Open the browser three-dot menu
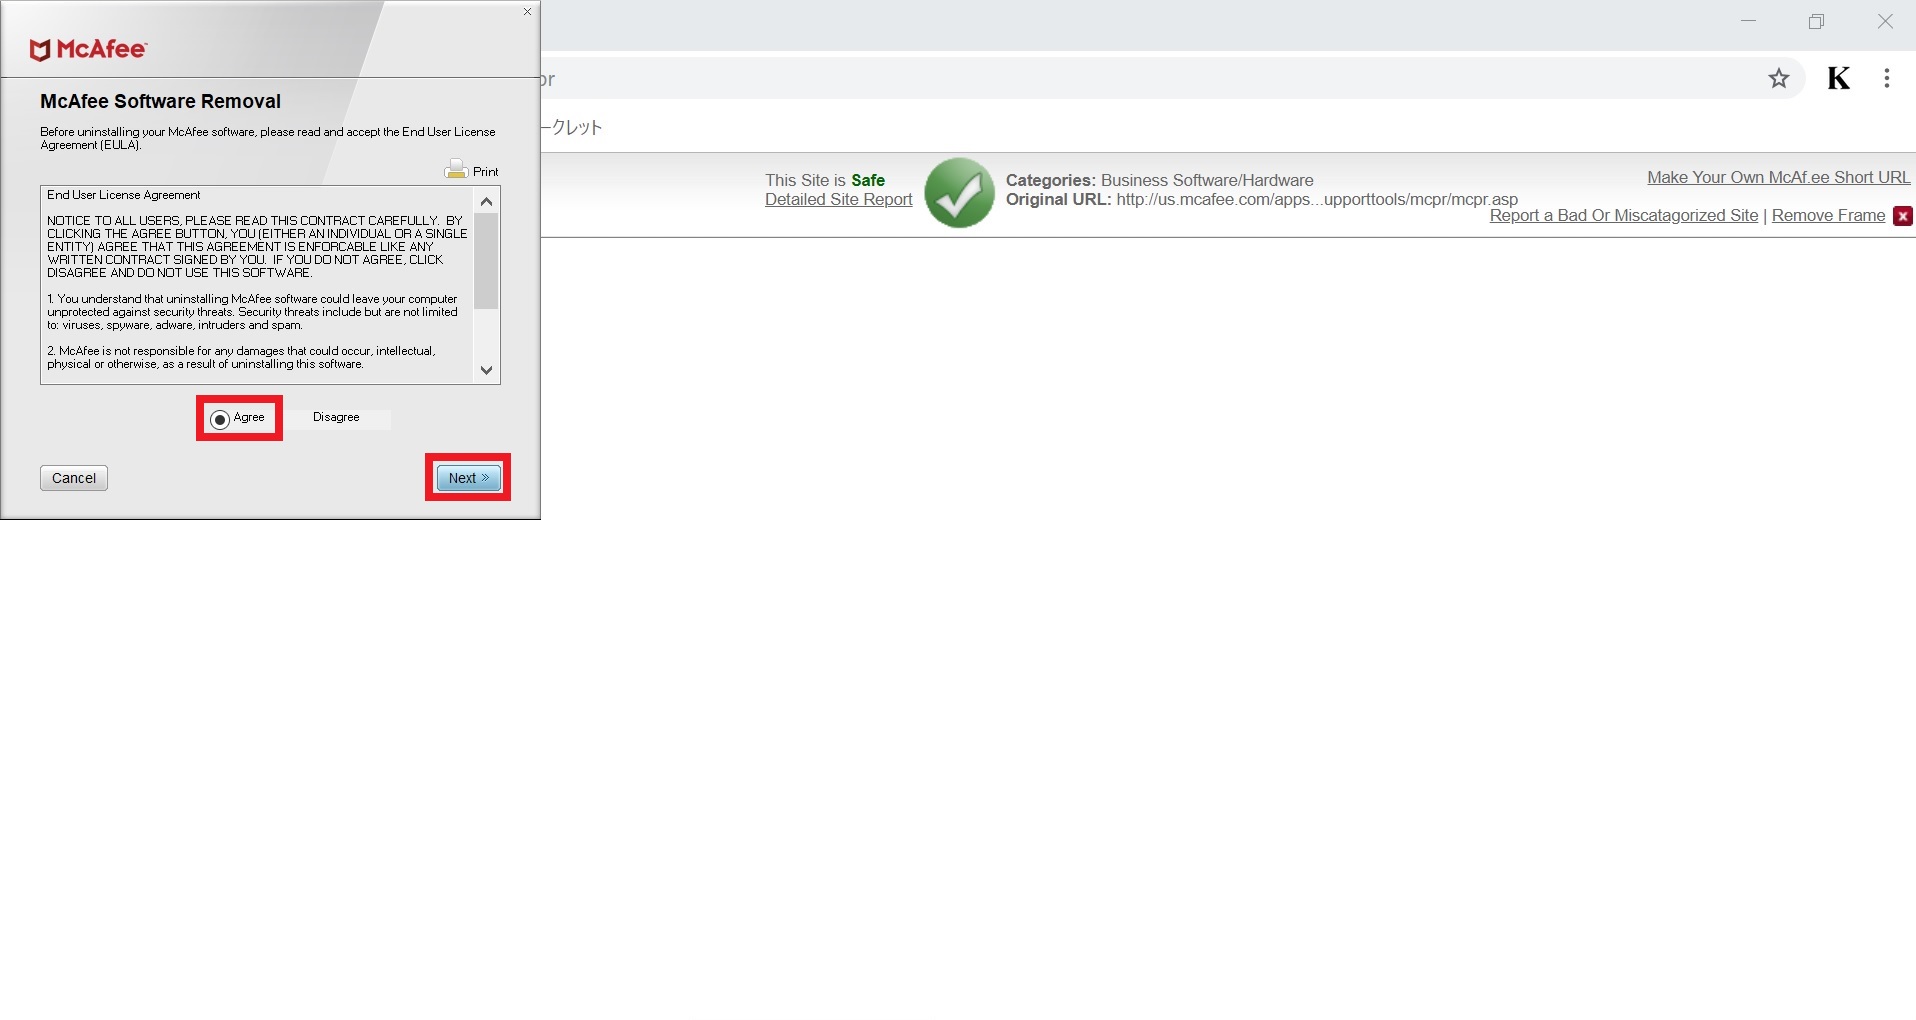The image size is (1916, 1020). [1886, 78]
